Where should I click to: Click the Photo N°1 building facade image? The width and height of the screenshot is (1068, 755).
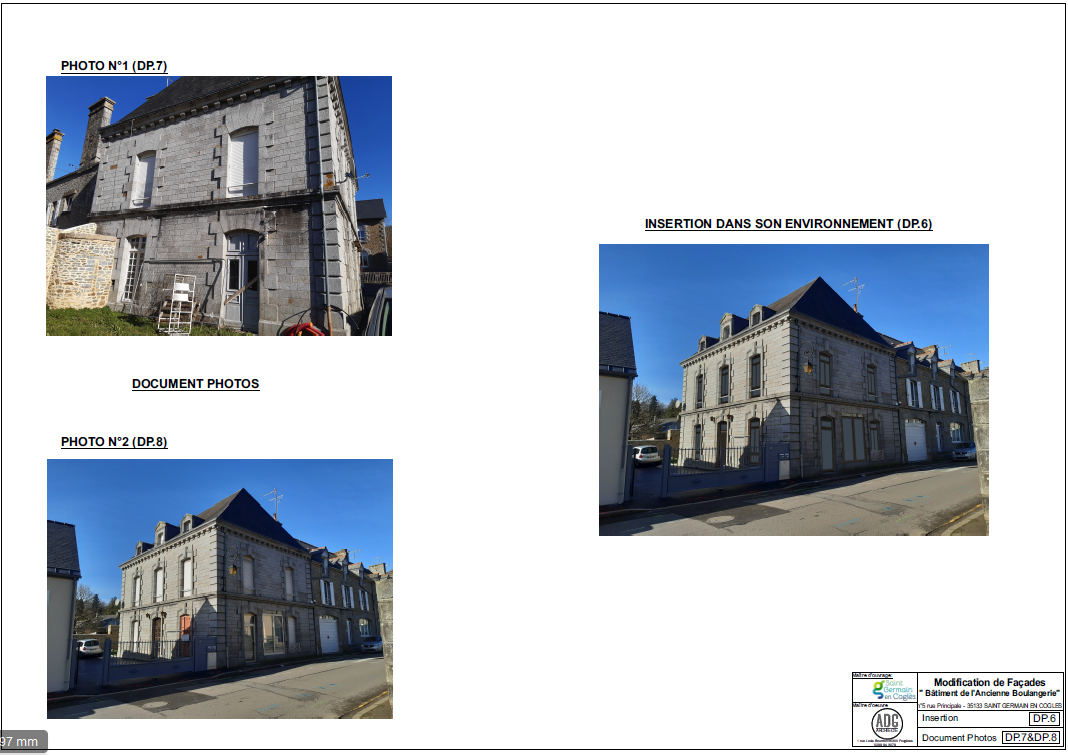219,206
